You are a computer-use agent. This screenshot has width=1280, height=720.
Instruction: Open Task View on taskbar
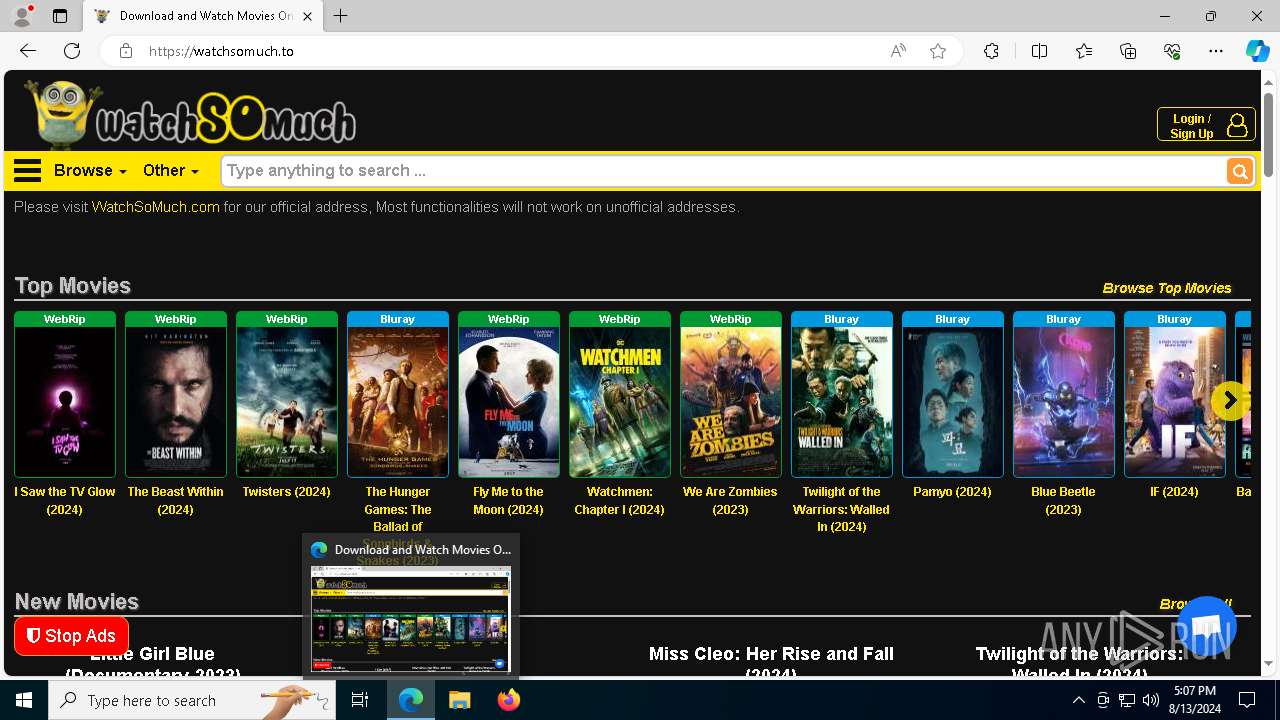click(x=360, y=700)
